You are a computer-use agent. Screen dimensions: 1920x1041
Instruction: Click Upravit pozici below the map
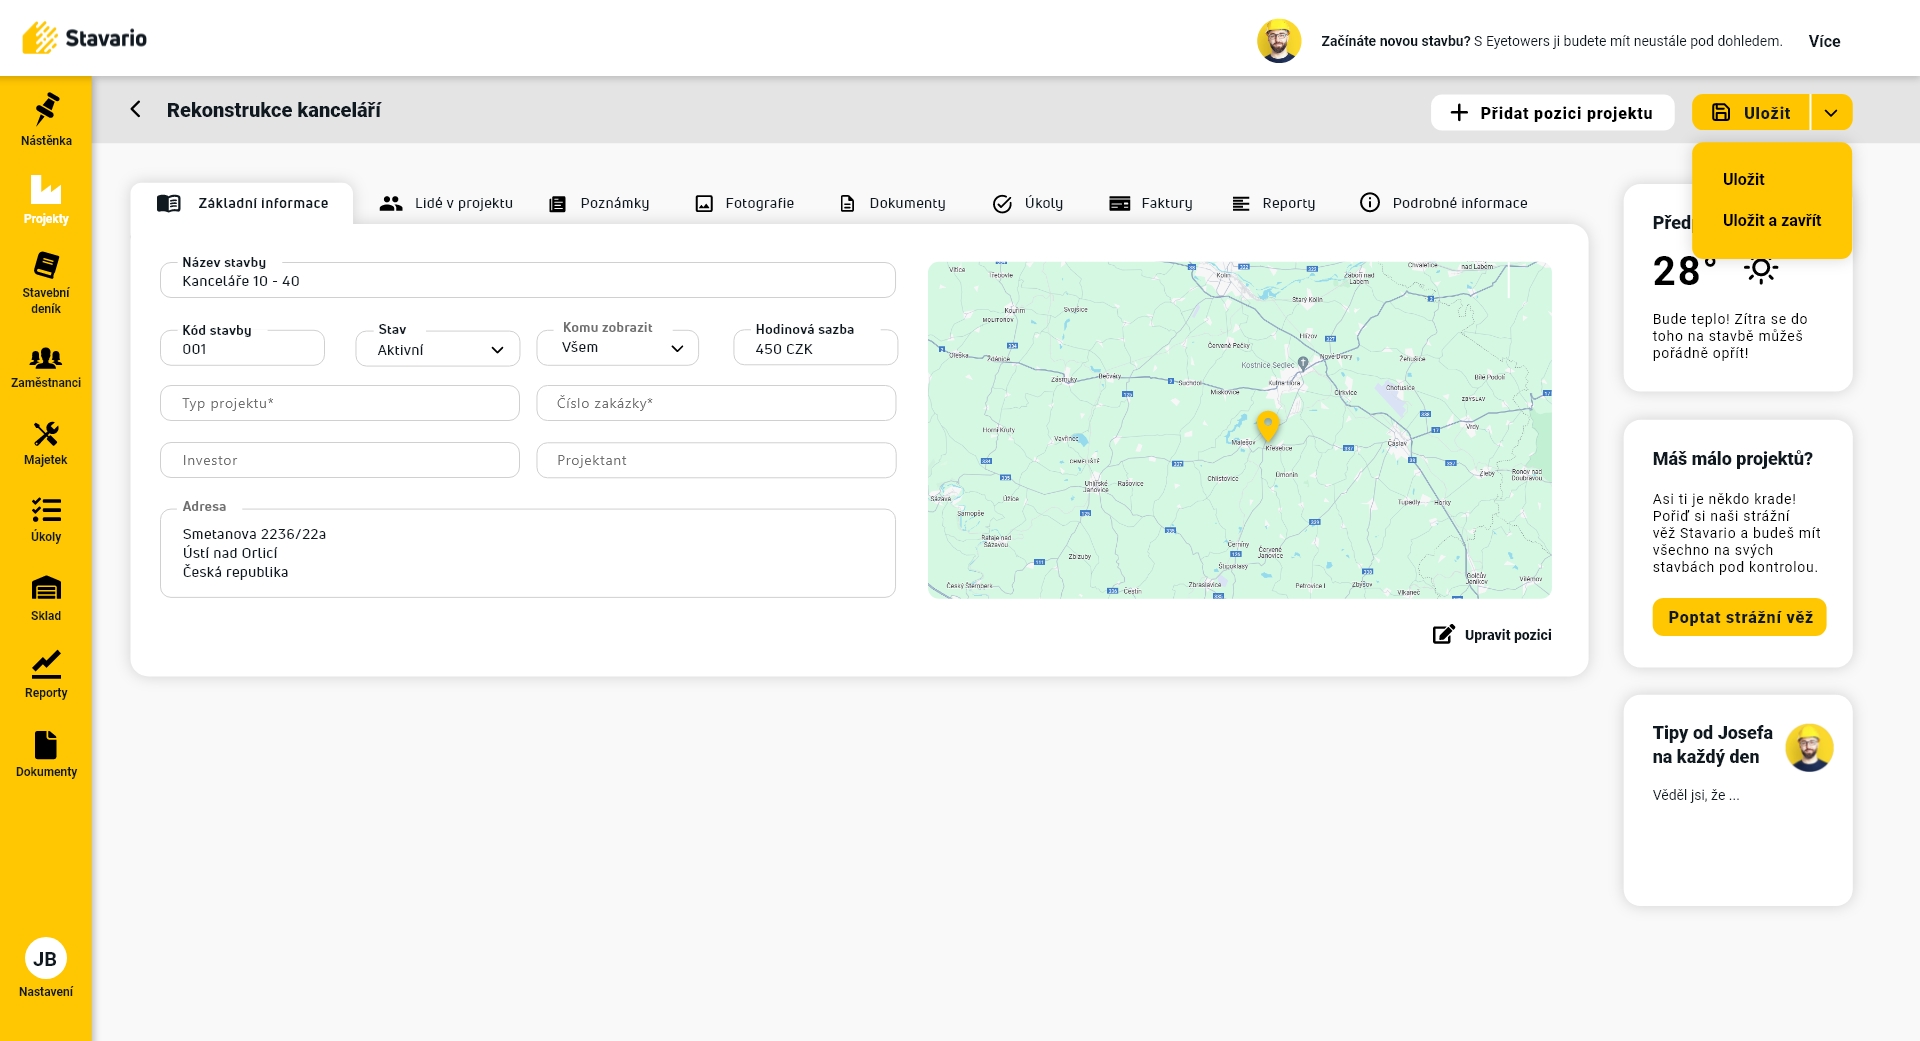pyautogui.click(x=1492, y=635)
